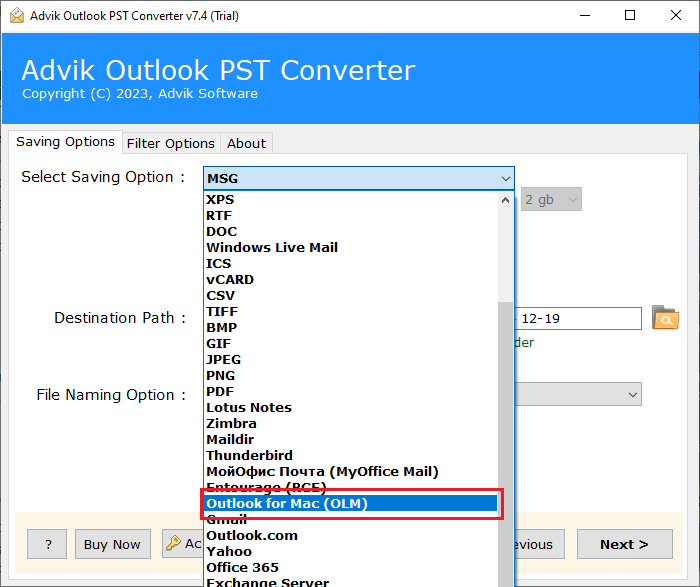Select Windows Live Mail option
Image resolution: width=700 pixels, height=587 pixels.
(x=351, y=248)
